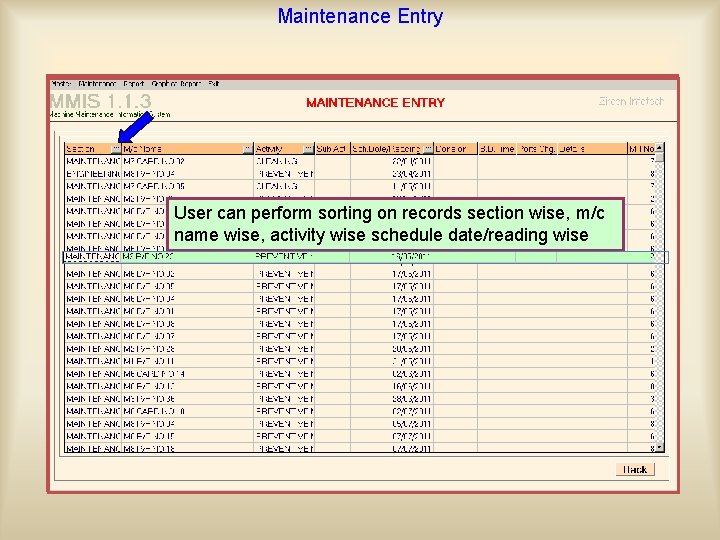Click the Parts Chg. column header
Viewport: 720px width, 540px height.
point(537,149)
